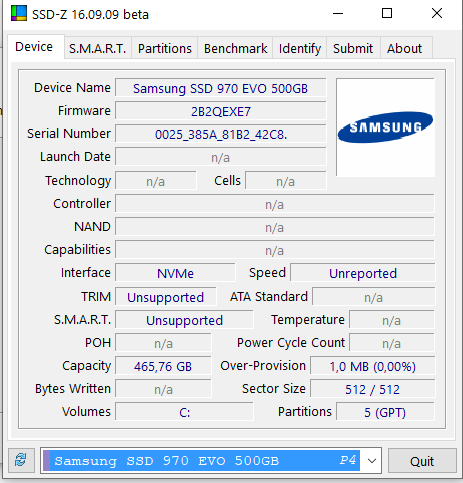Click the Capacity value 465,76 GB

[x=163, y=366]
